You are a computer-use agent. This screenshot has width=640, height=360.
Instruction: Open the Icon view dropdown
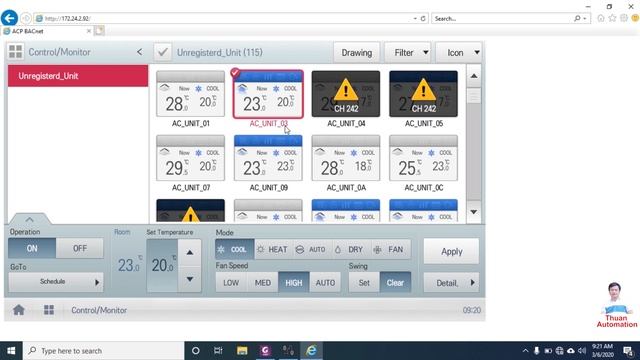pyautogui.click(x=459, y=53)
